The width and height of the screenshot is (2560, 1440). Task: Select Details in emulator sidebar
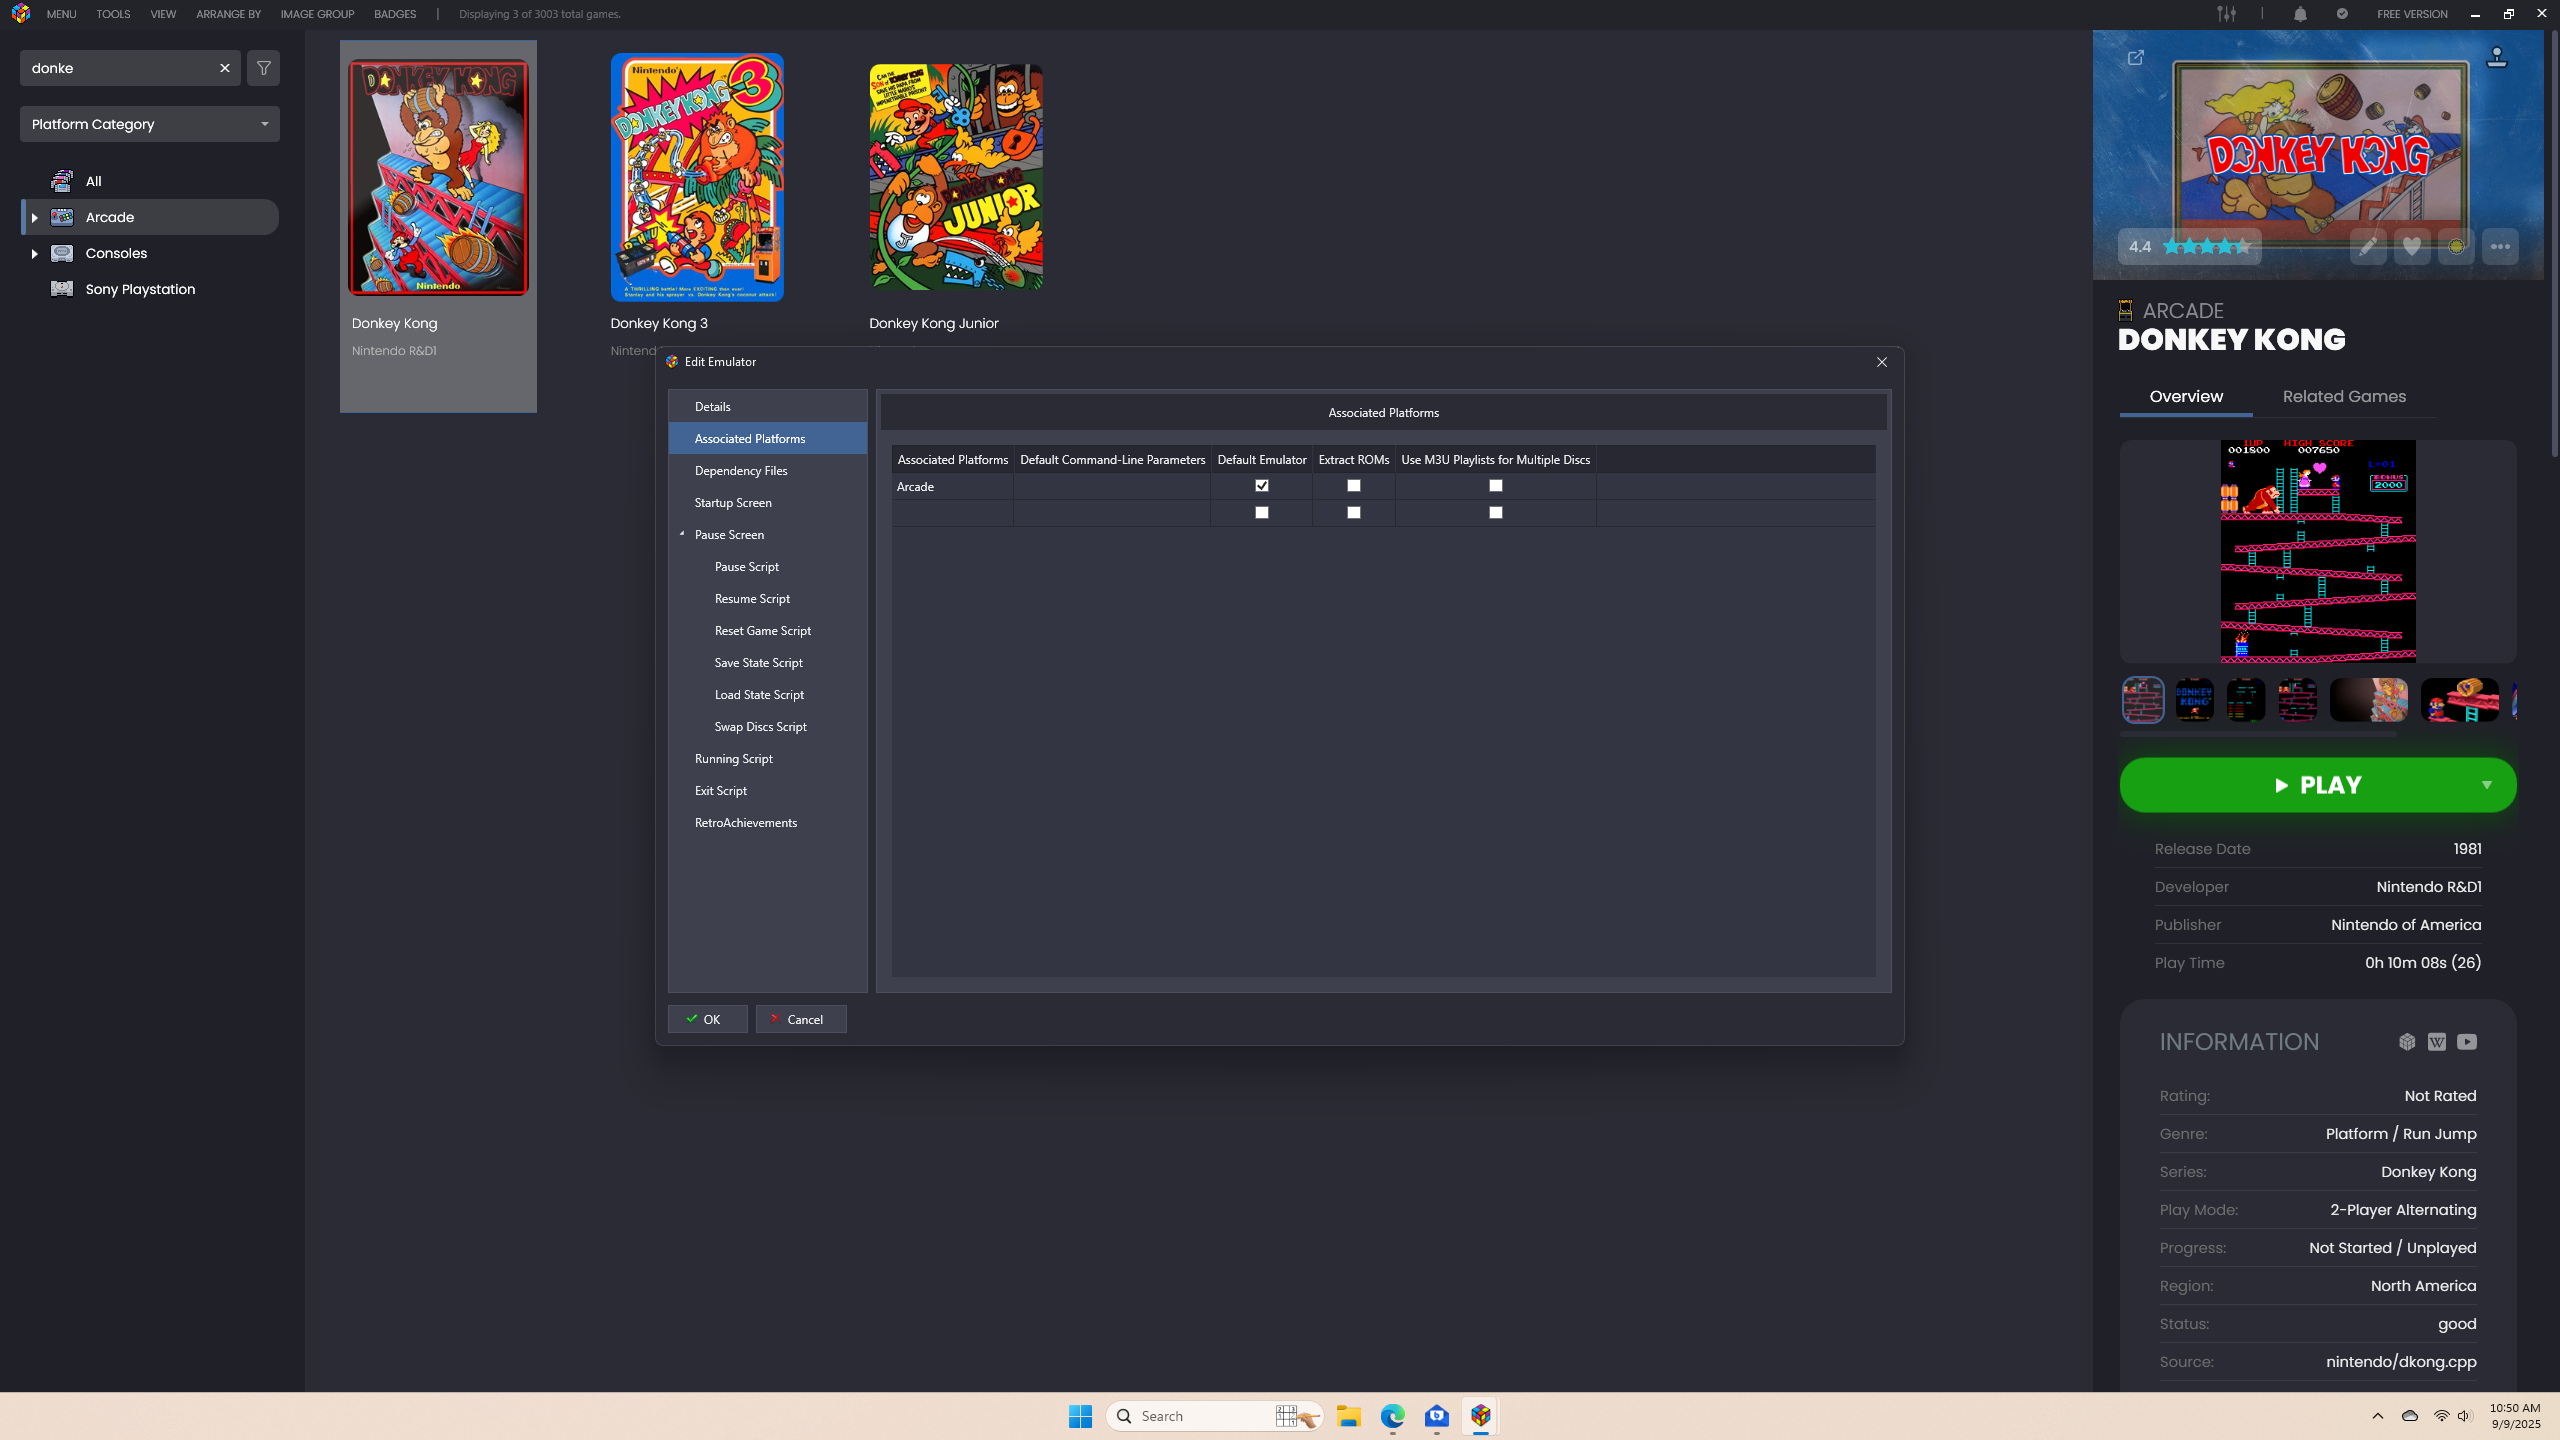coord(767,407)
